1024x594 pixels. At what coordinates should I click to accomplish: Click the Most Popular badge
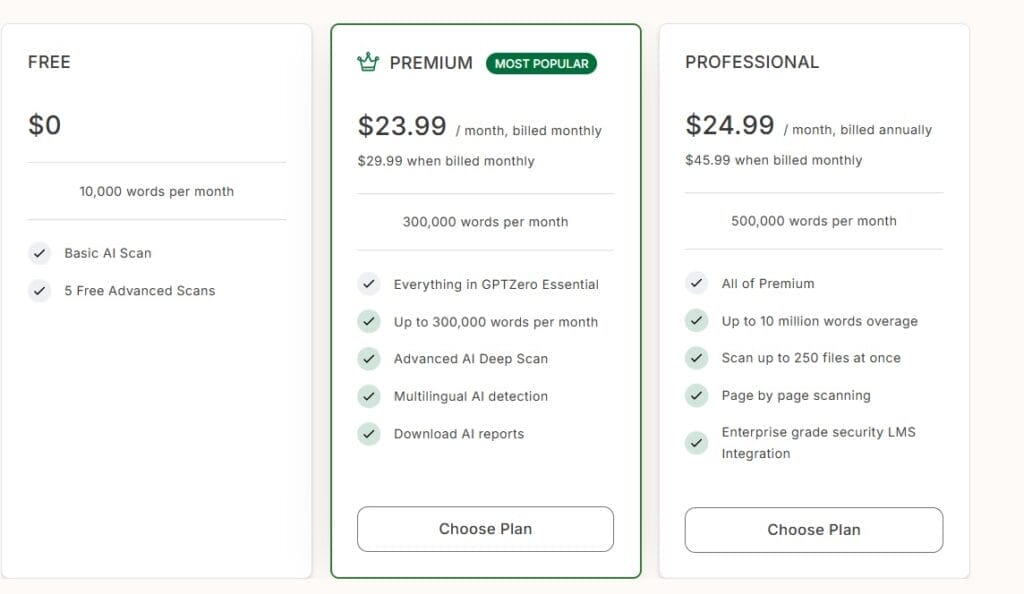tap(541, 63)
